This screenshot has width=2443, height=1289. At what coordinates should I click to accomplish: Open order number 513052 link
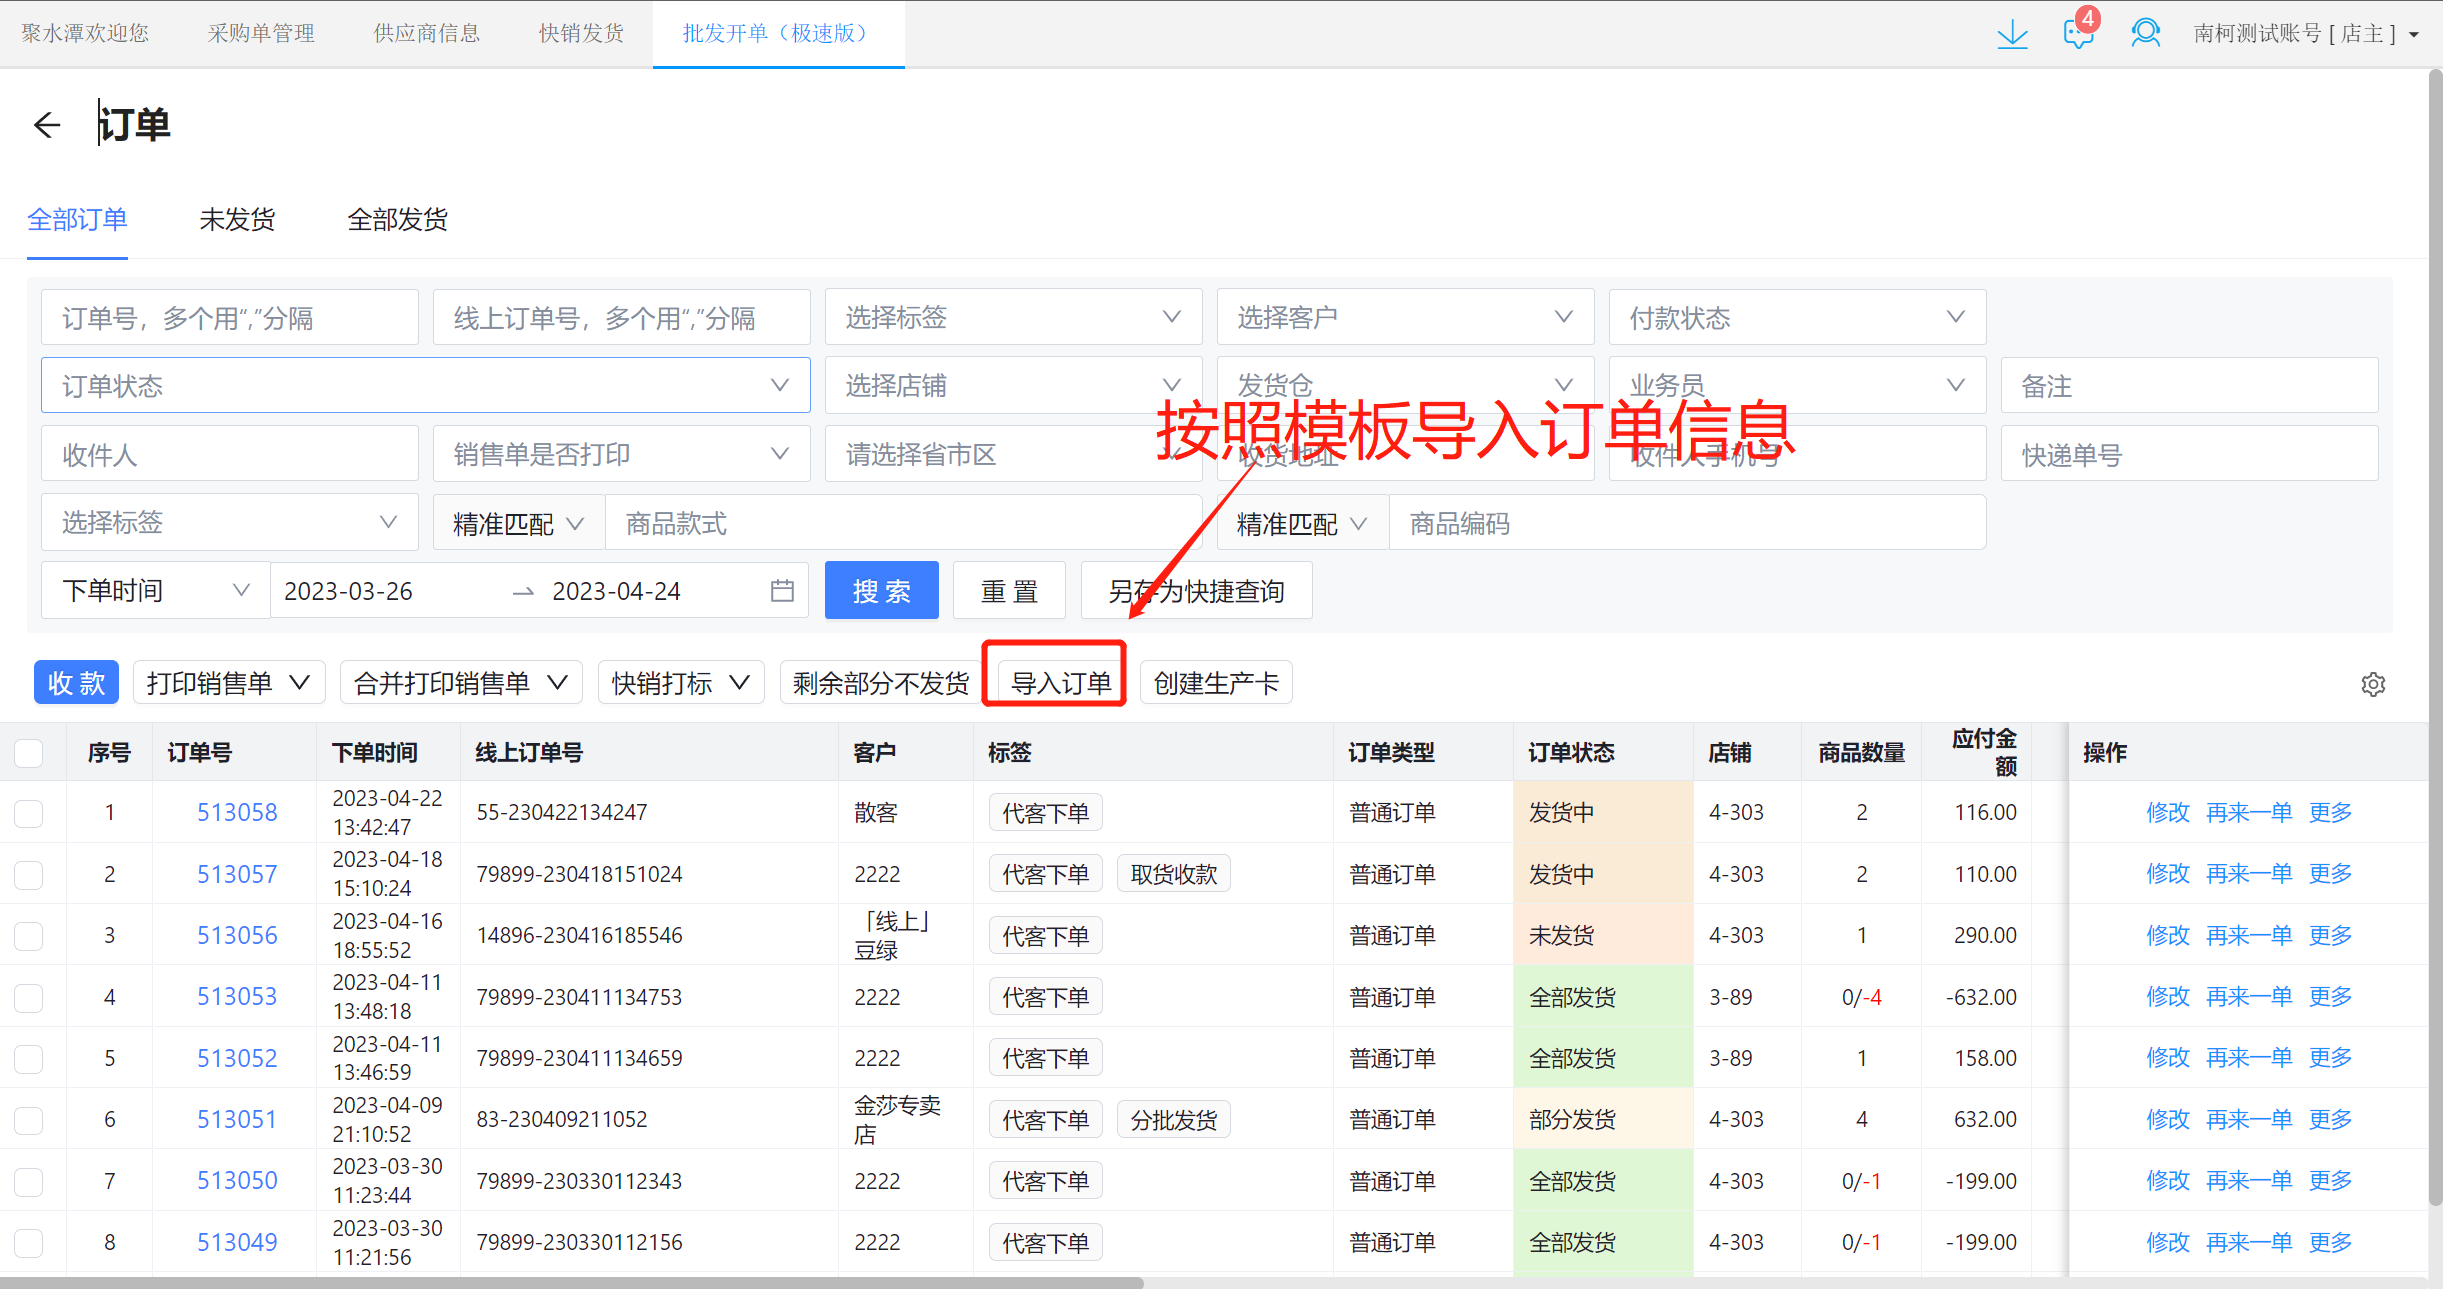click(237, 1058)
